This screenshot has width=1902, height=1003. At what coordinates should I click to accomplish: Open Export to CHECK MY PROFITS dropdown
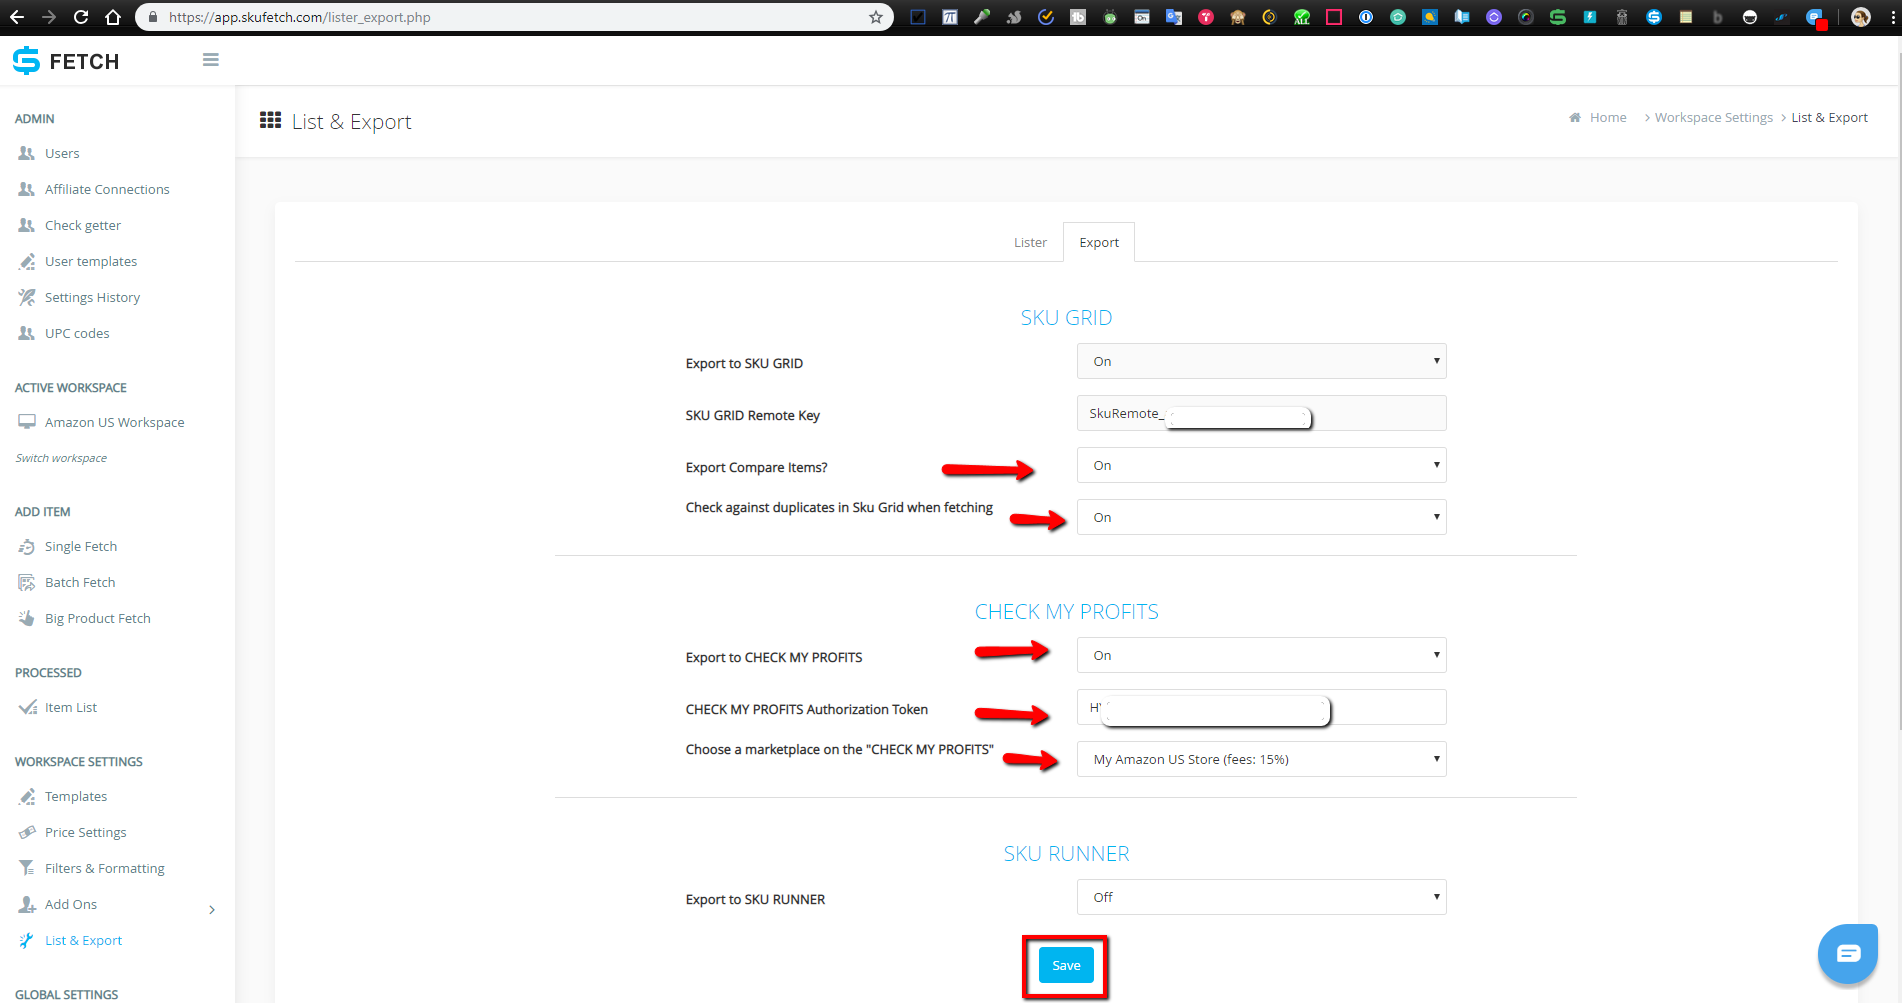pyautogui.click(x=1261, y=655)
